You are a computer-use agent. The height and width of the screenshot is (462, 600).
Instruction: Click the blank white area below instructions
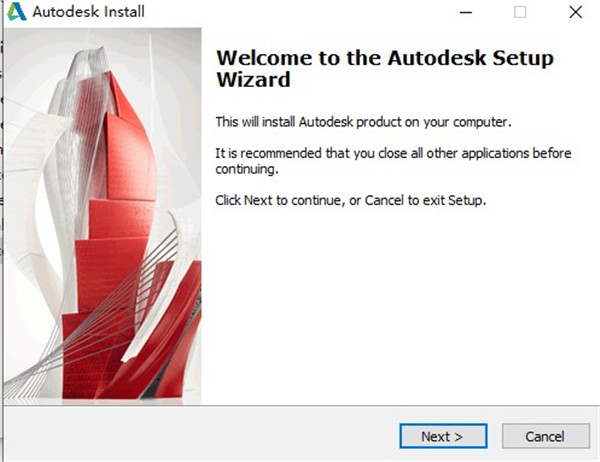pos(400,300)
